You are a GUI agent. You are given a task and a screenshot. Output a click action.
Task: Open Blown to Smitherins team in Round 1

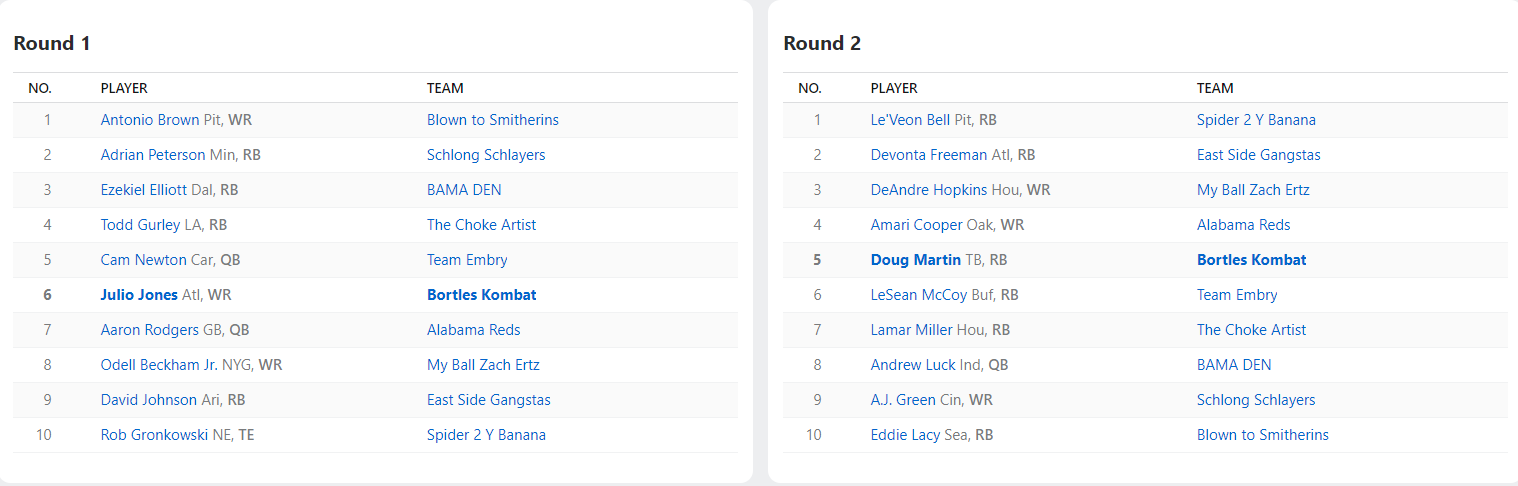[x=492, y=120]
